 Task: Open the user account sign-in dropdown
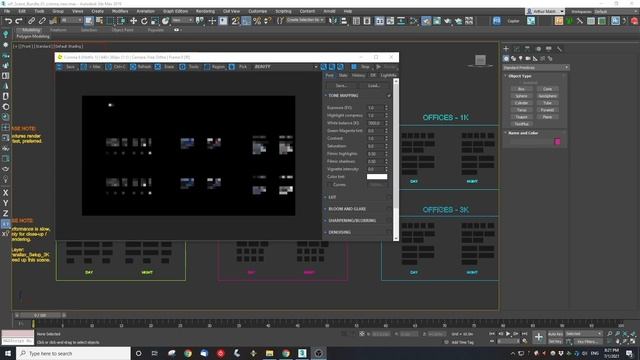tap(545, 11)
